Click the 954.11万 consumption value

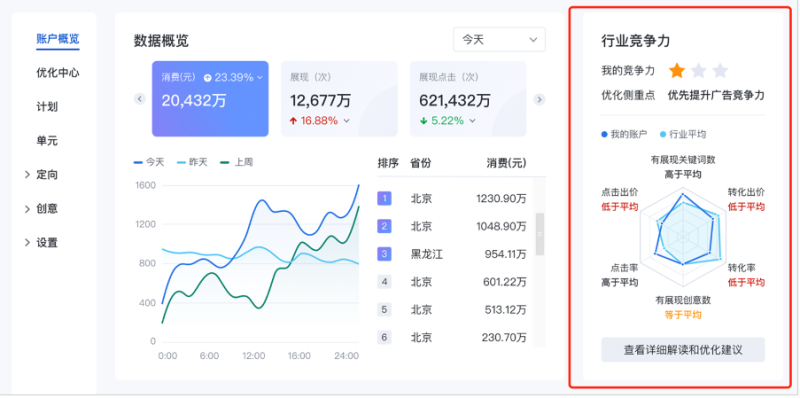coord(505,254)
